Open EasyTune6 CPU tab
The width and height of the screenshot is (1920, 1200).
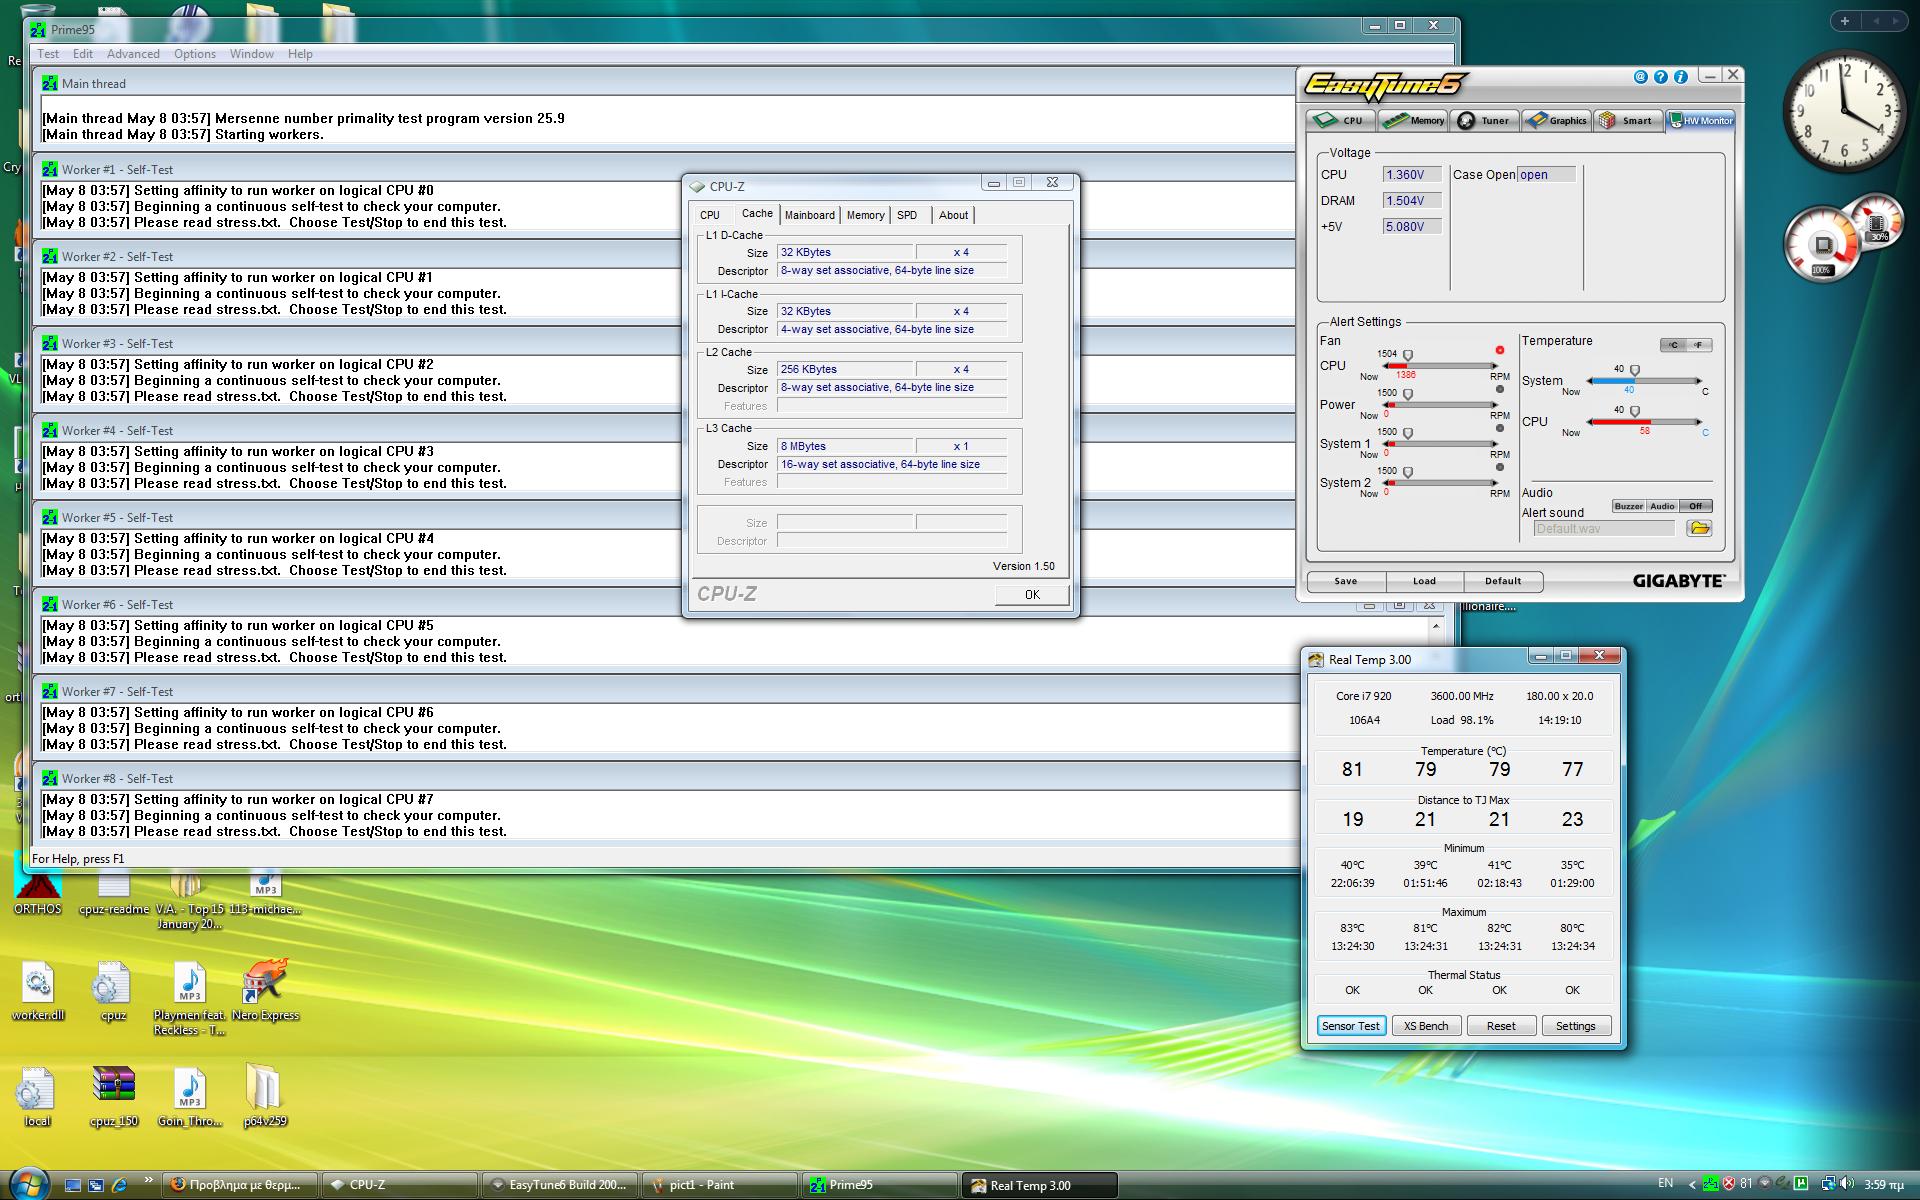tap(1340, 121)
